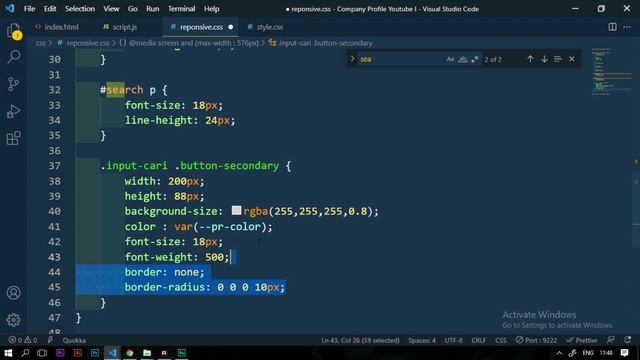
Task: Click system clock 11:48
Action: tap(606, 353)
